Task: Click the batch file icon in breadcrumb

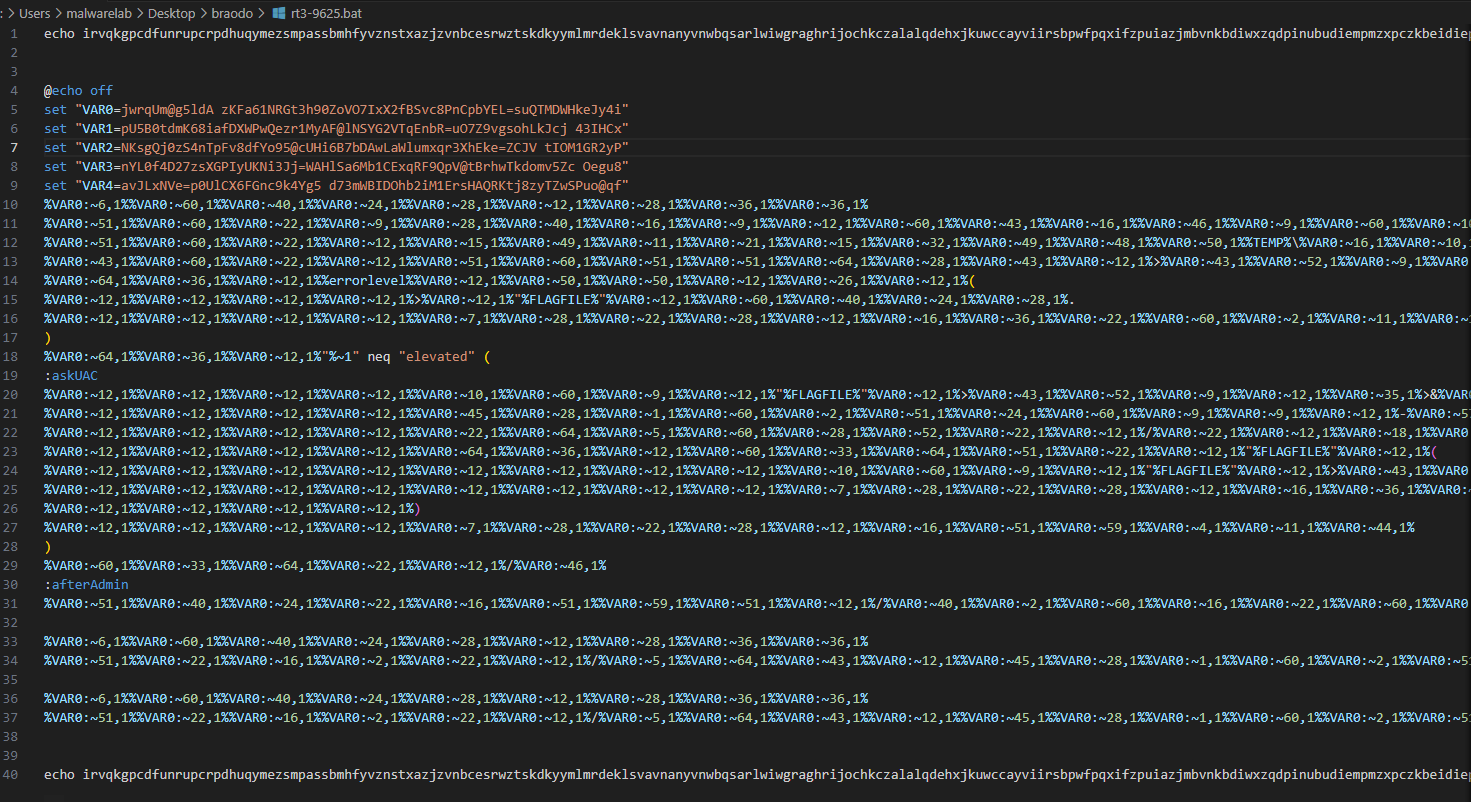Action: pyautogui.click(x=279, y=14)
